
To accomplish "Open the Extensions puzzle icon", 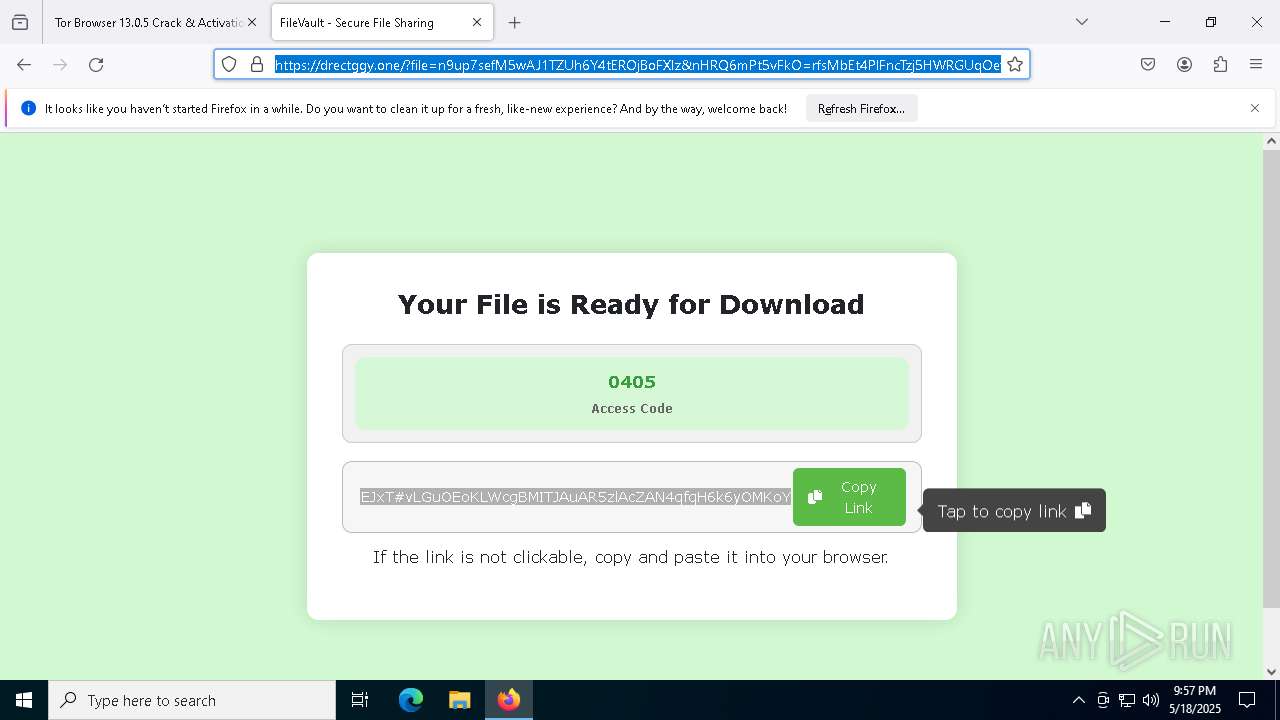I will coord(1220,64).
